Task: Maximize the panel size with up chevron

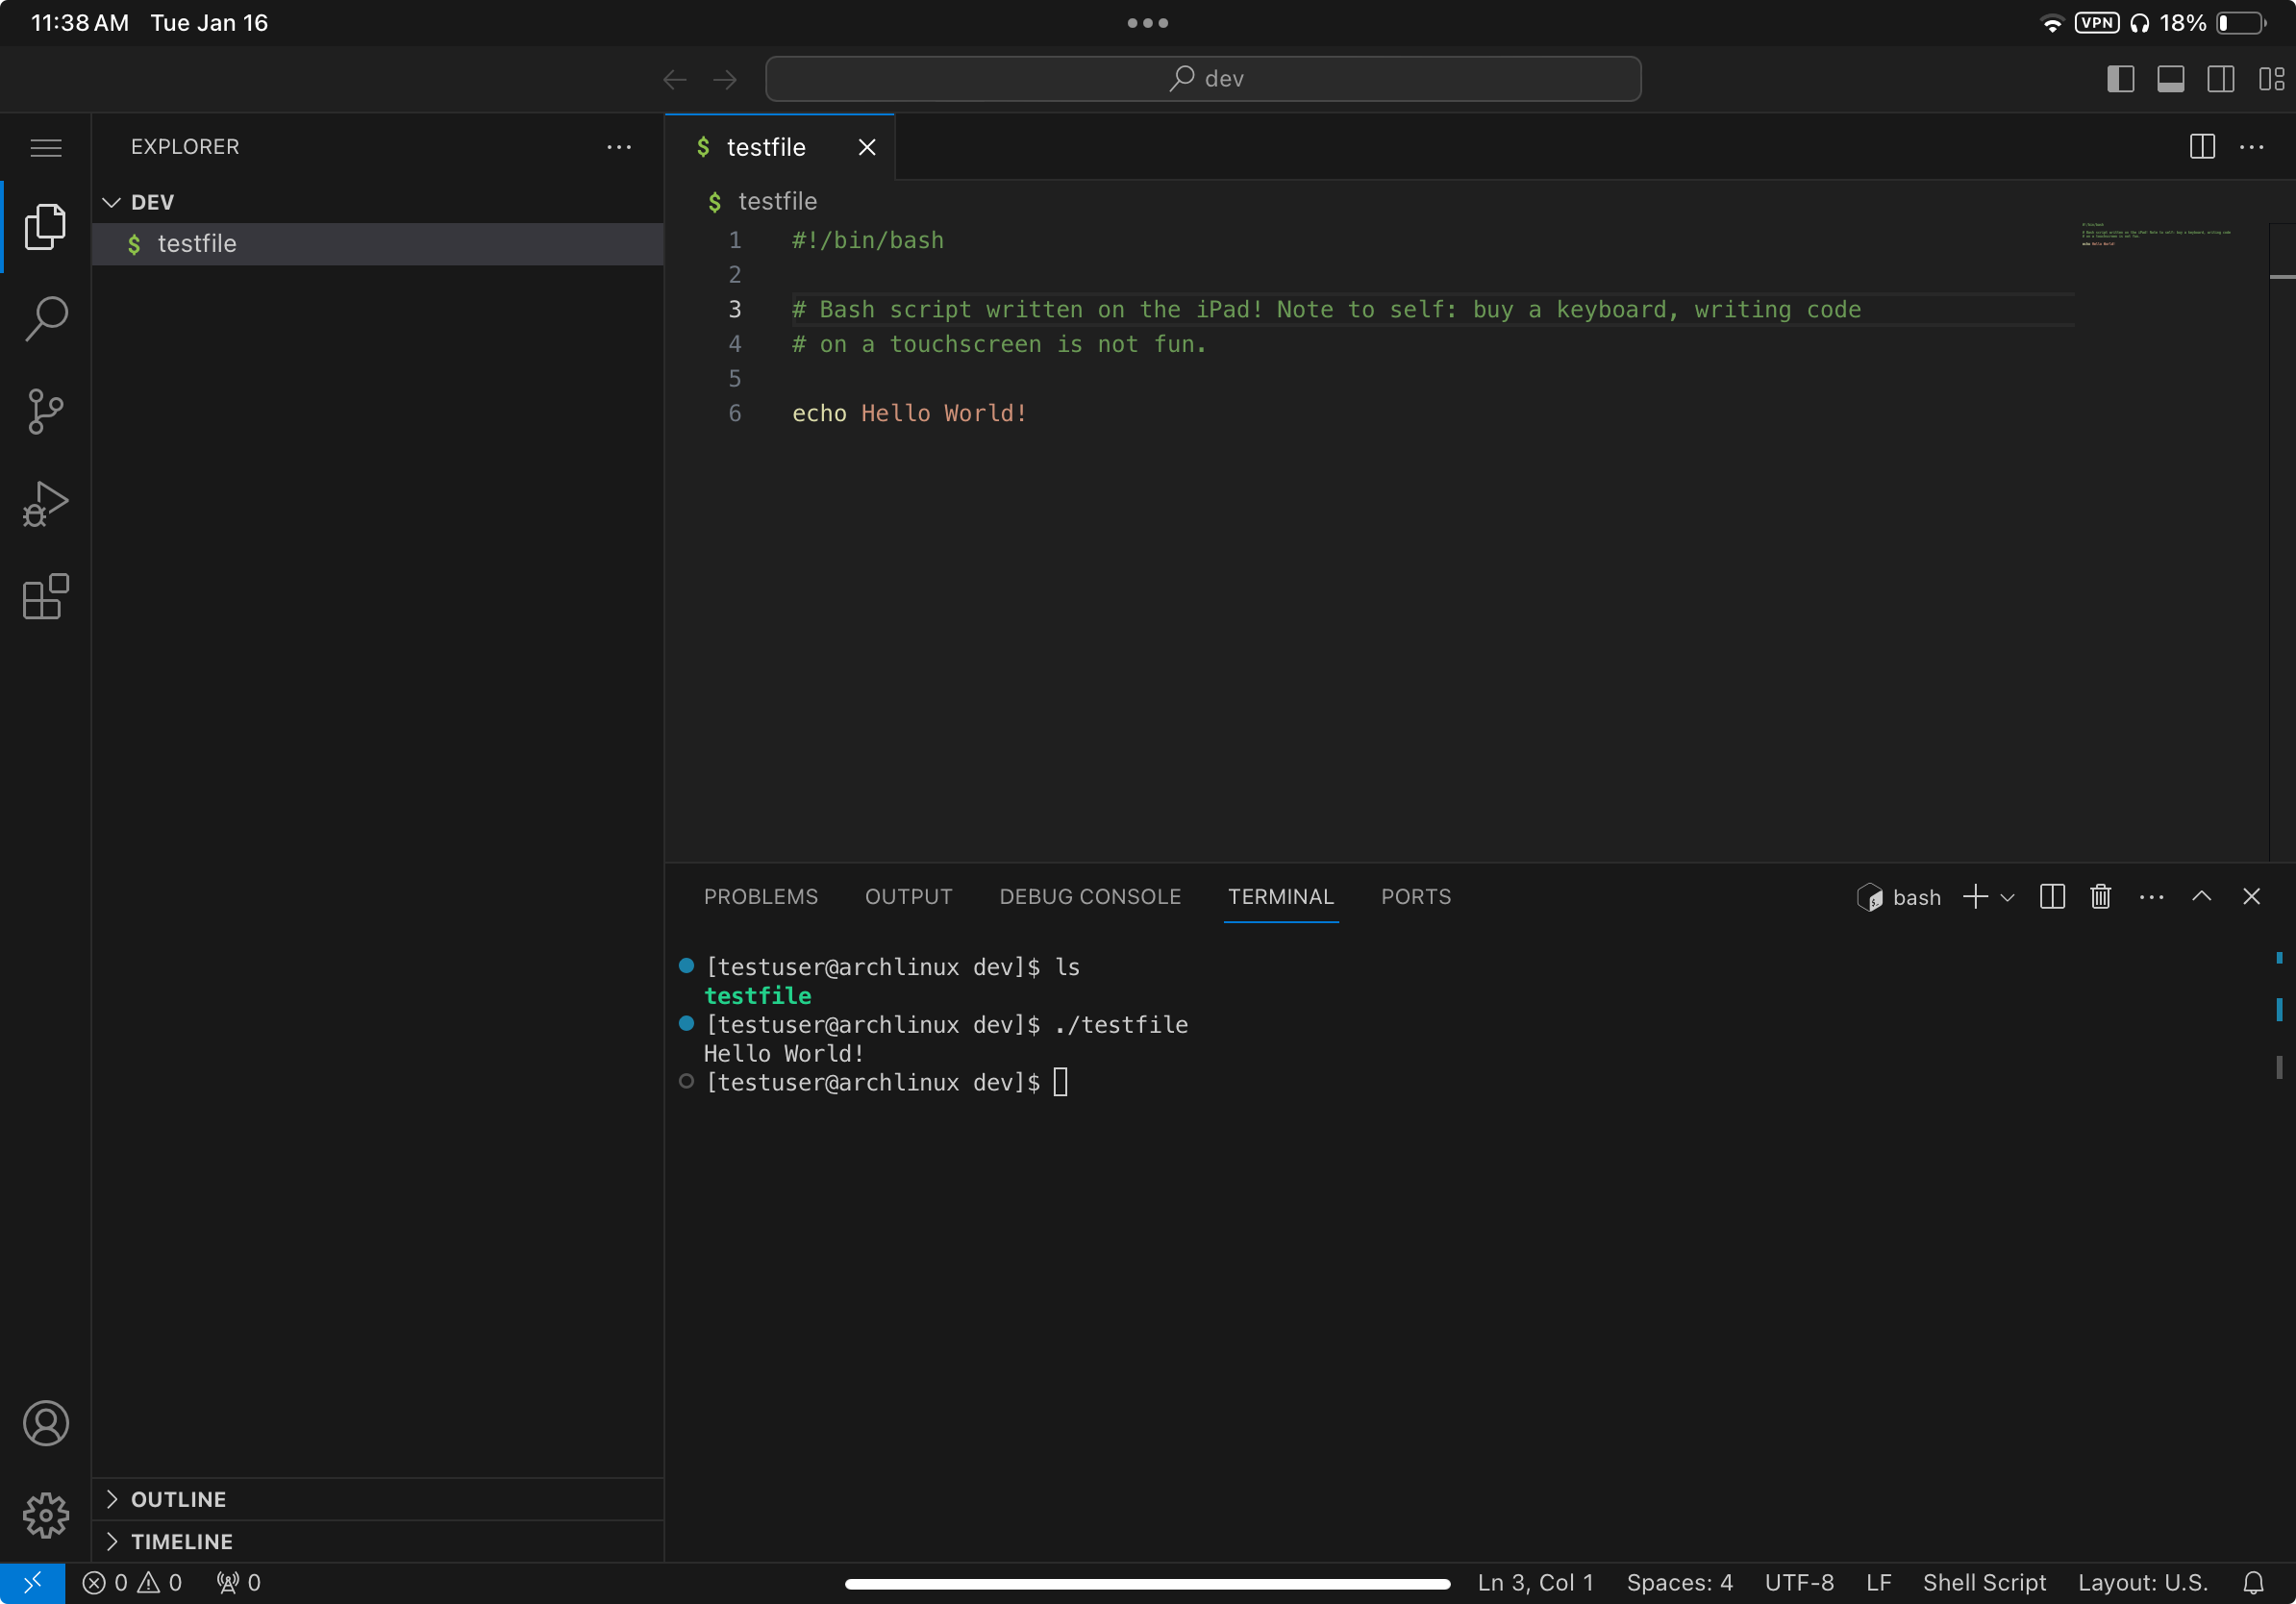Action: coord(2201,896)
